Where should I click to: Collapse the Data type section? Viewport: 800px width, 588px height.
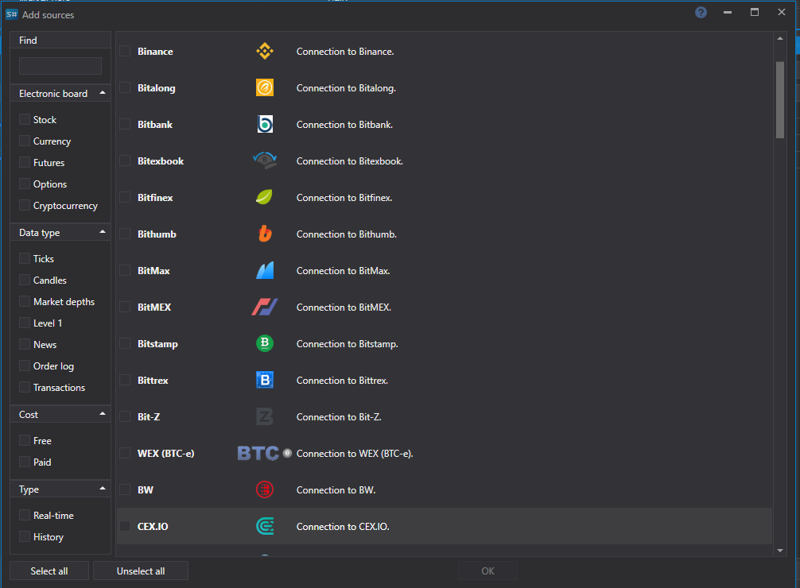(102, 232)
